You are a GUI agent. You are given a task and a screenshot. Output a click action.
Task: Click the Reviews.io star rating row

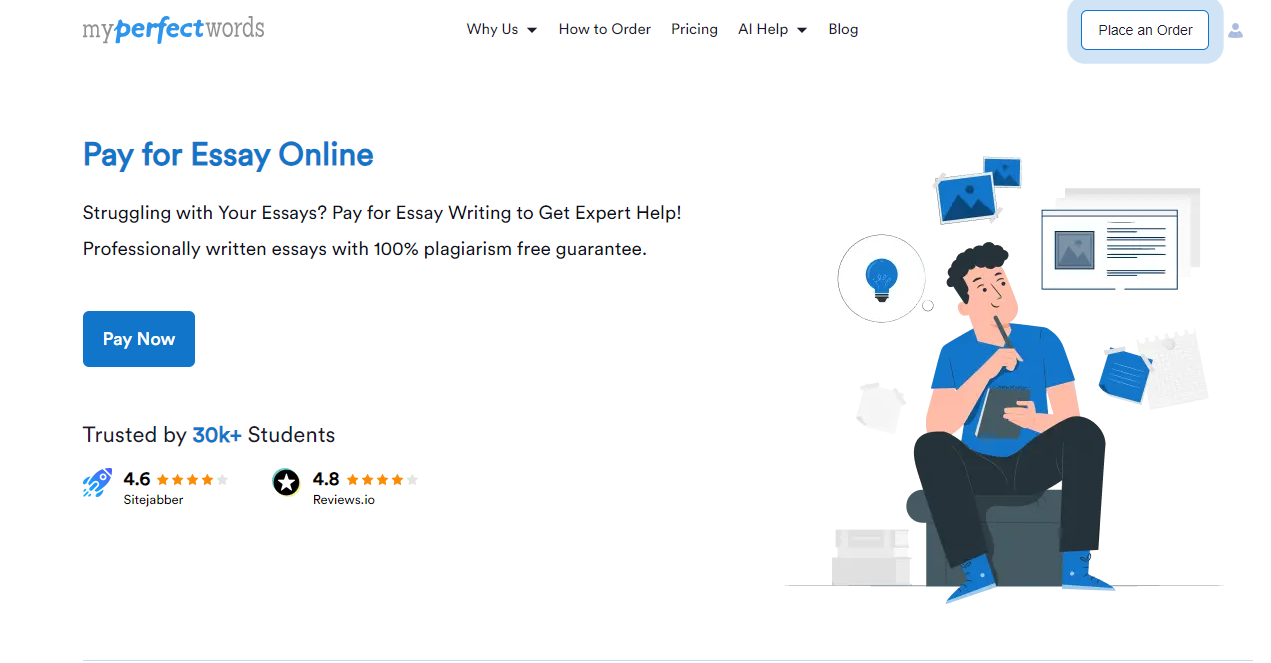tap(382, 480)
